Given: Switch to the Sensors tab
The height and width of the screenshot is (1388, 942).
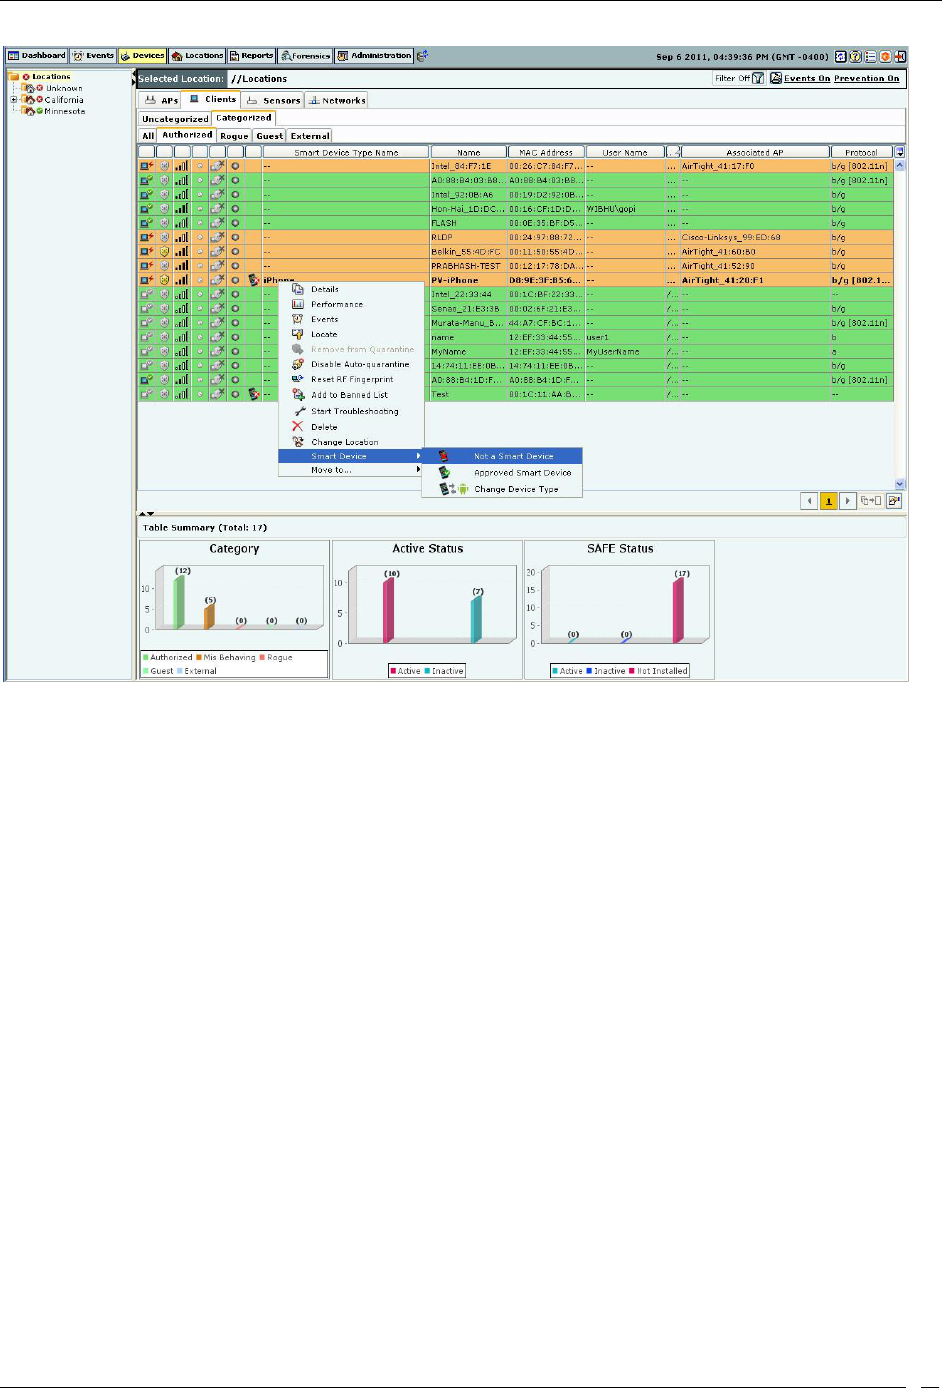Looking at the screenshot, I should [x=273, y=100].
